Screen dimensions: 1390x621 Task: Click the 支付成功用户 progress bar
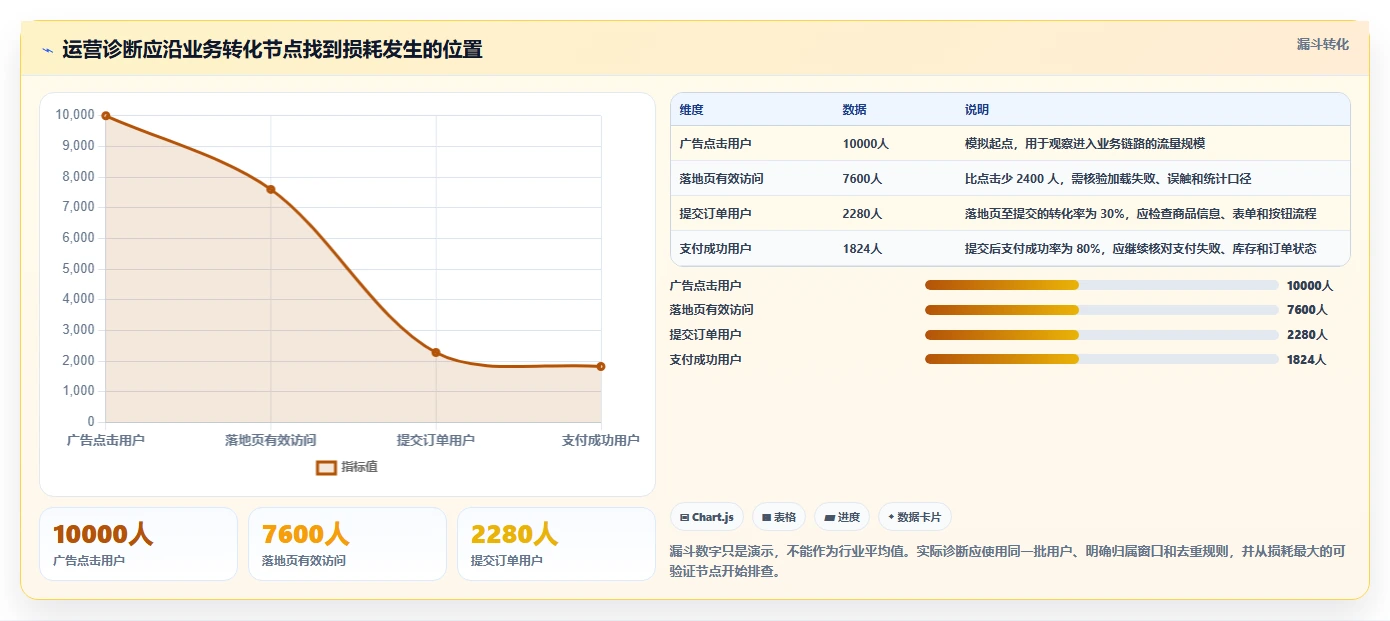pos(1101,360)
